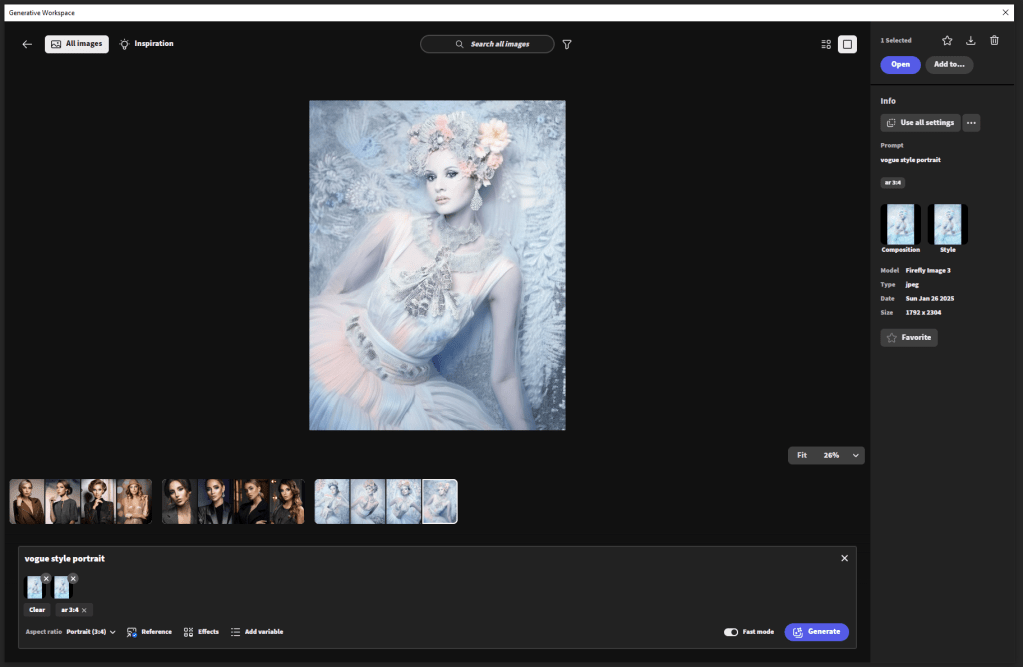Click Use all settings button
Image resolution: width=1023 pixels, height=667 pixels.
[920, 123]
